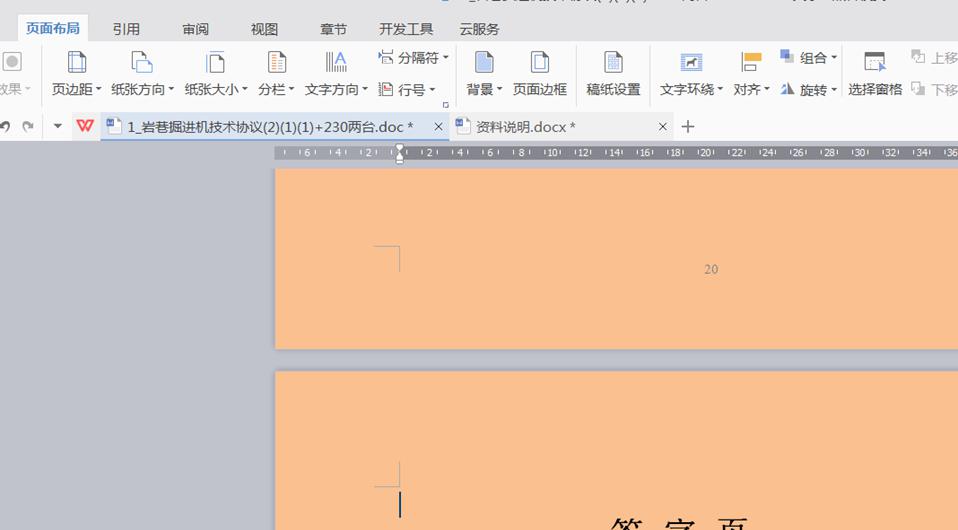This screenshot has width=958, height=530.
Task: Click the 上移 bring forward icon
Action: [x=918, y=57]
